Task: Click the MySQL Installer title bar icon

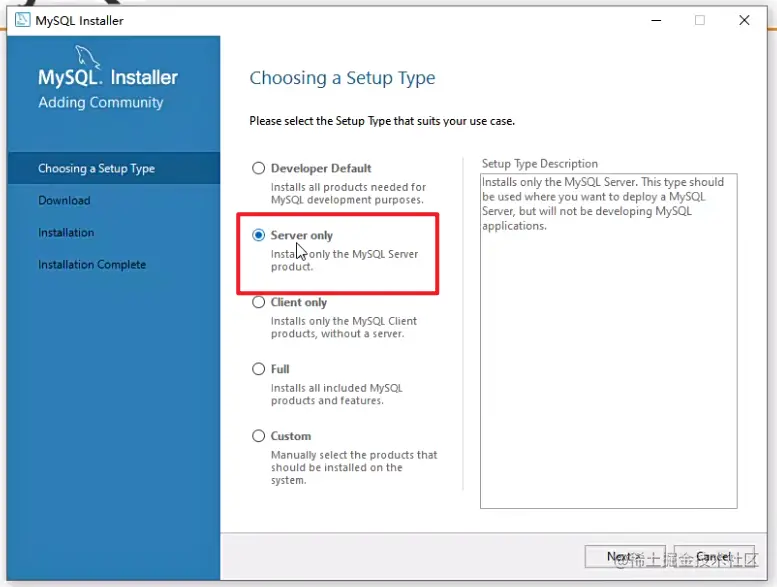Action: [x=22, y=20]
